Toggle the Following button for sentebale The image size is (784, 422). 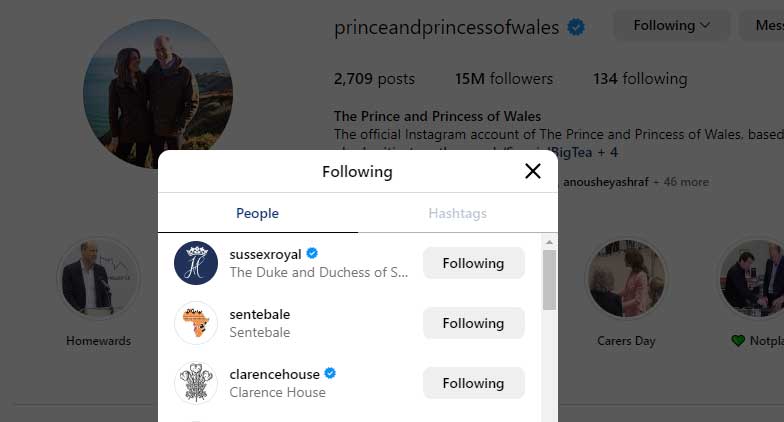pyautogui.click(x=473, y=323)
